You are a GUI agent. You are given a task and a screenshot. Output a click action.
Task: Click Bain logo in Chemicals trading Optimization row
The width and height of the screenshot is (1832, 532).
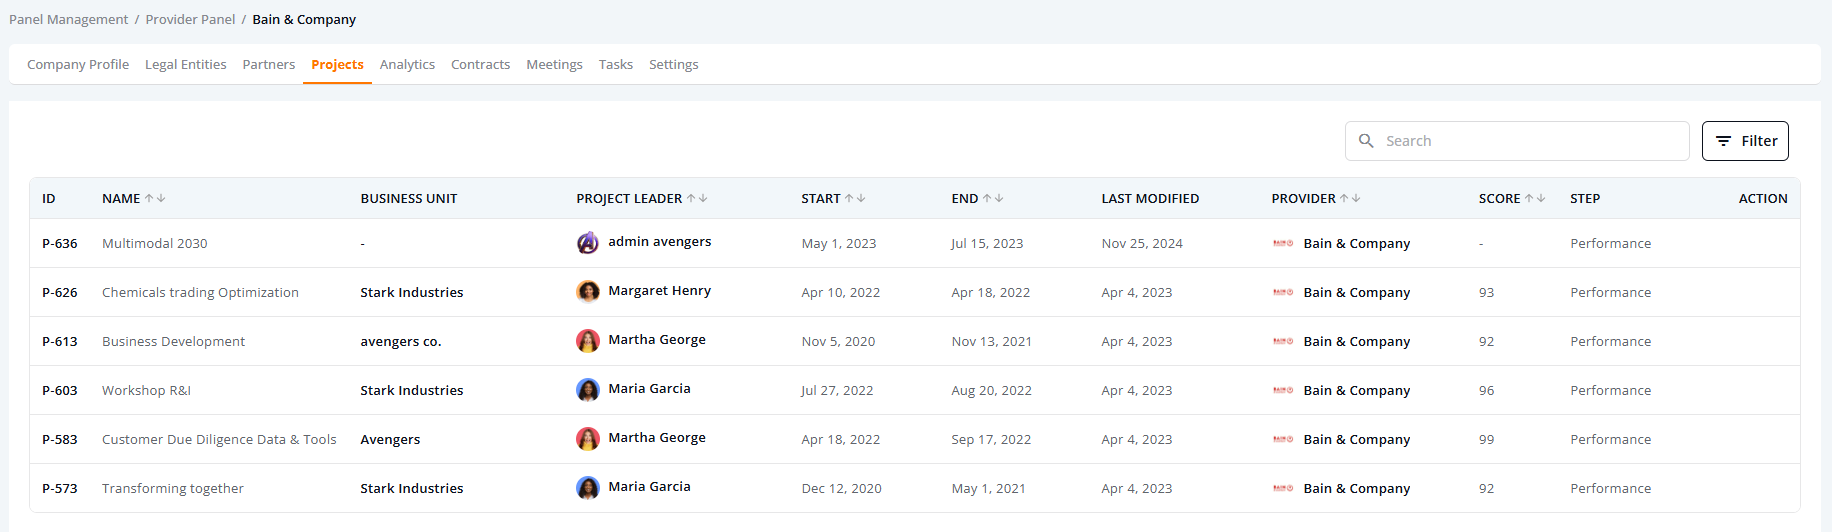[x=1283, y=292]
